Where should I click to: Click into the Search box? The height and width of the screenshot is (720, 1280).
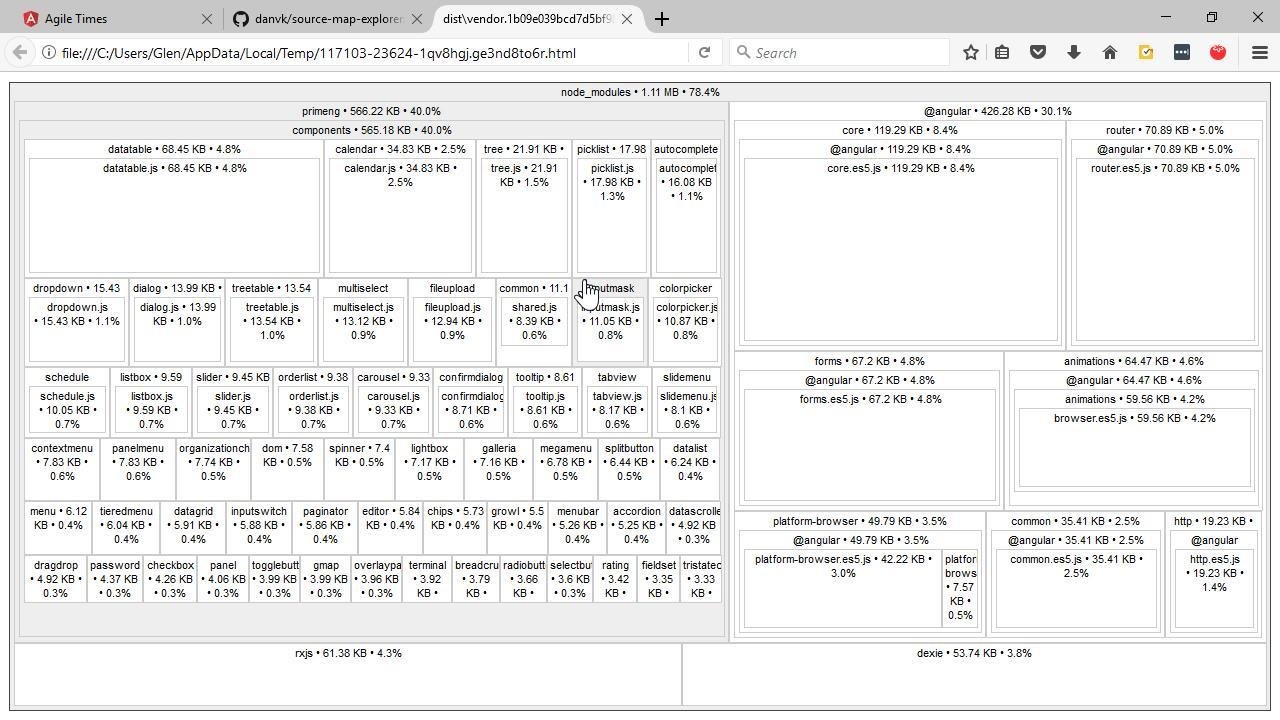[x=839, y=52]
